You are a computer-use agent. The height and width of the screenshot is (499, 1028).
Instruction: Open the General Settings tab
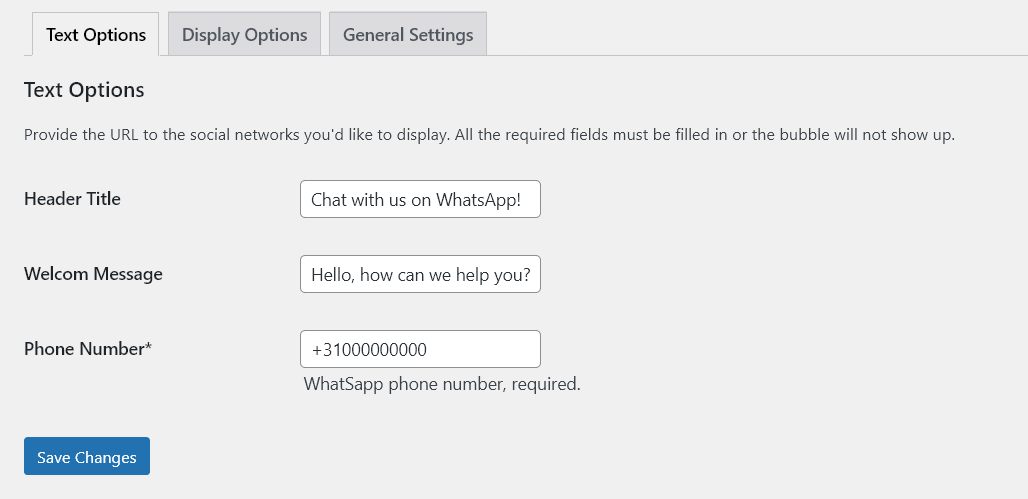click(x=408, y=35)
